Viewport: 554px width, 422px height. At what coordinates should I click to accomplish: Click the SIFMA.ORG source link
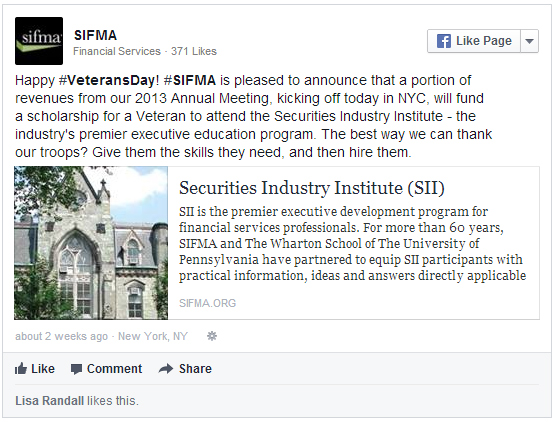(x=207, y=303)
